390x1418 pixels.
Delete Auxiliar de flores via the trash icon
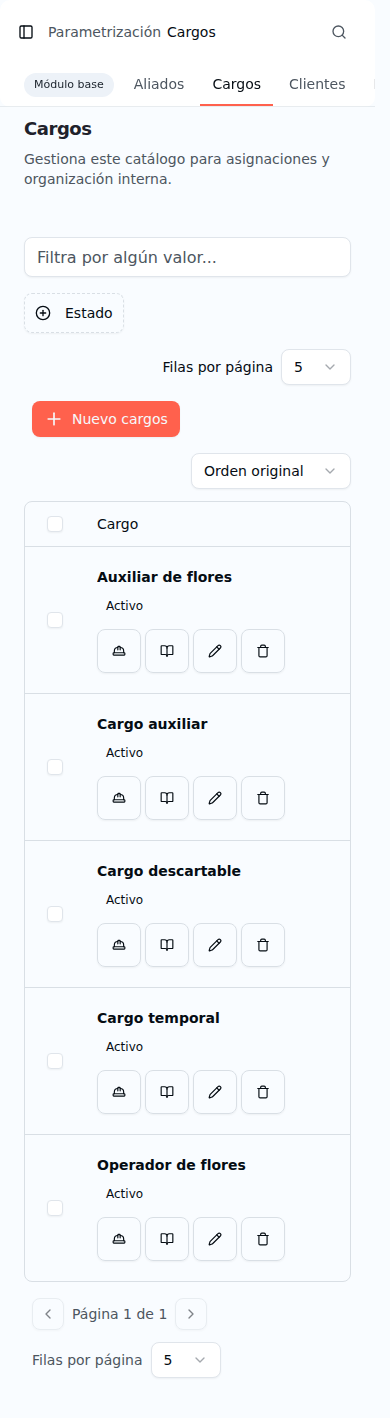tap(263, 651)
